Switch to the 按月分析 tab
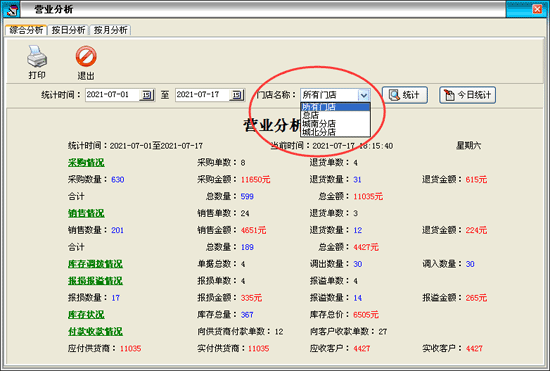The image size is (550, 371). point(110,30)
